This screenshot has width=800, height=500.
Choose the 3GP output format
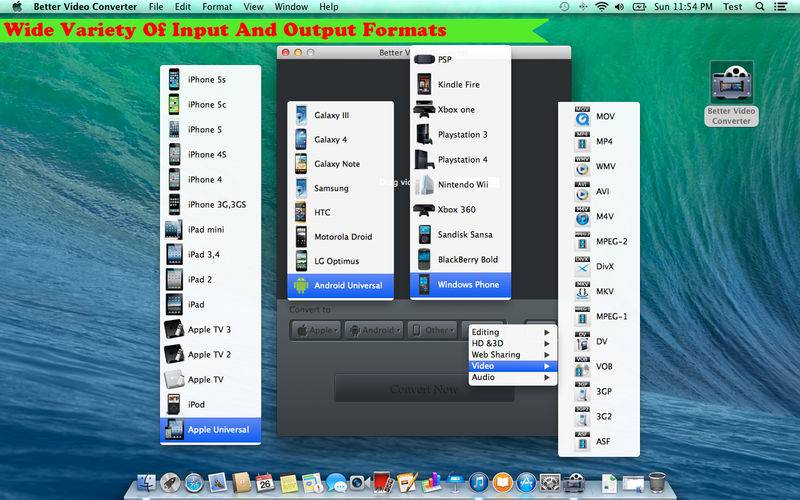click(x=598, y=391)
